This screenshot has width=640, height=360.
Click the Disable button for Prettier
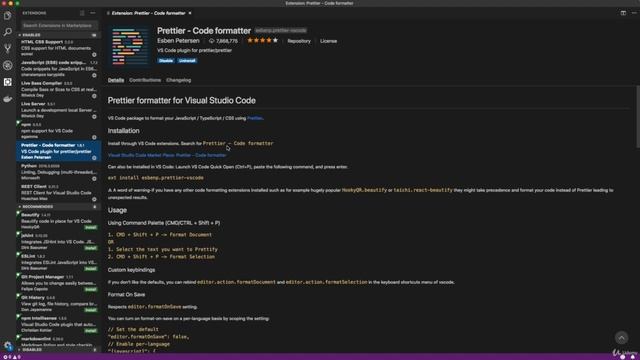click(166, 60)
